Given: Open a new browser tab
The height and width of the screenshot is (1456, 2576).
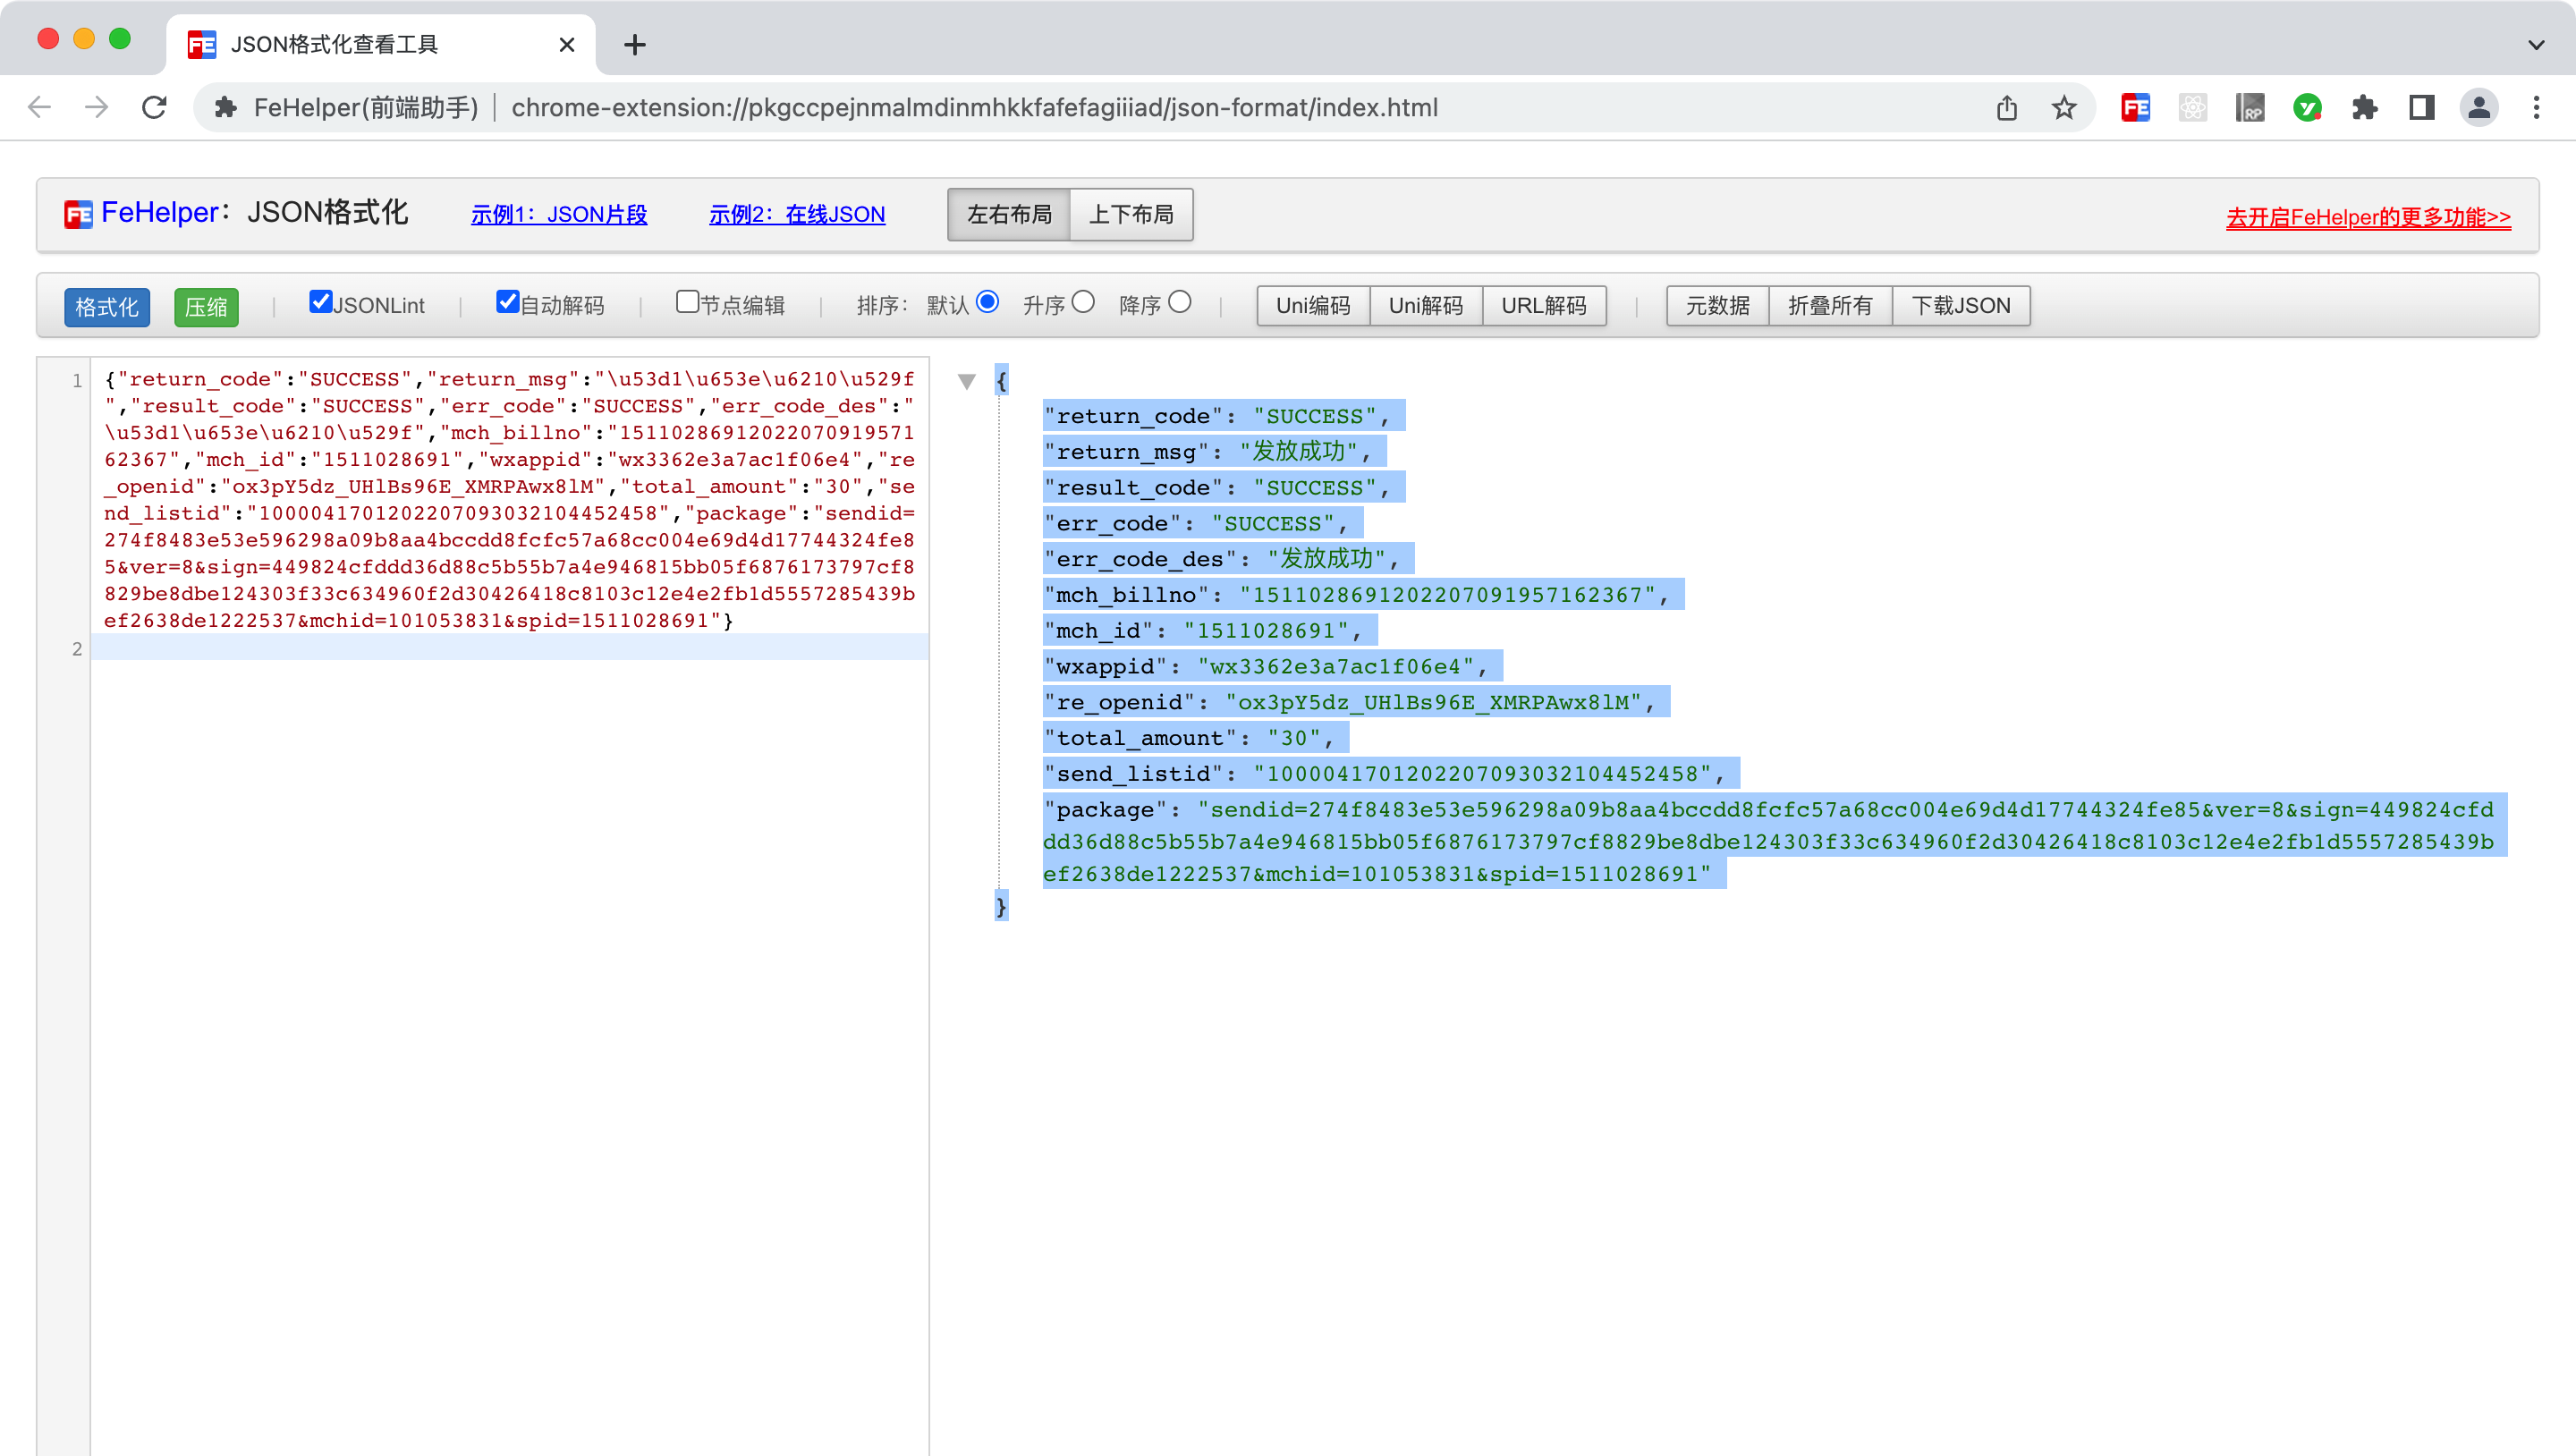Looking at the screenshot, I should point(634,44).
